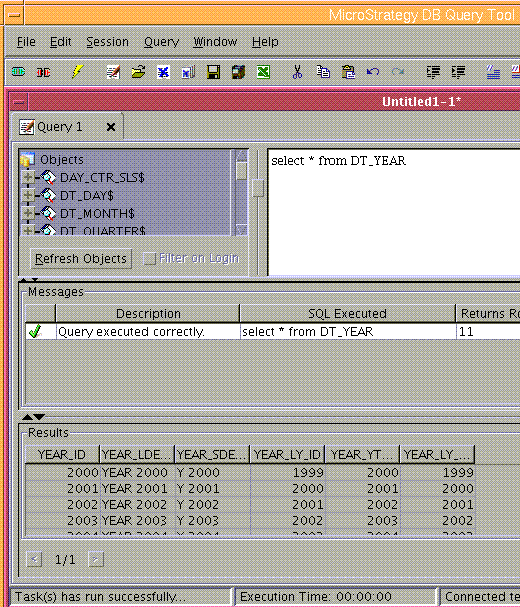Click the green Connect icon in toolbar

pos(18,72)
